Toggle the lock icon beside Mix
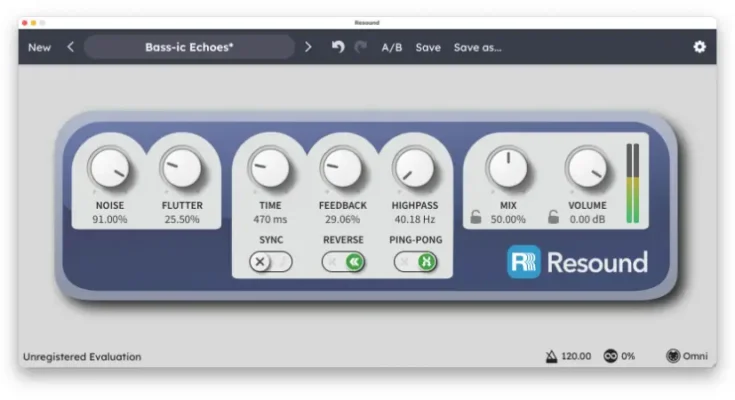This screenshot has height=400, width=735. point(476,216)
